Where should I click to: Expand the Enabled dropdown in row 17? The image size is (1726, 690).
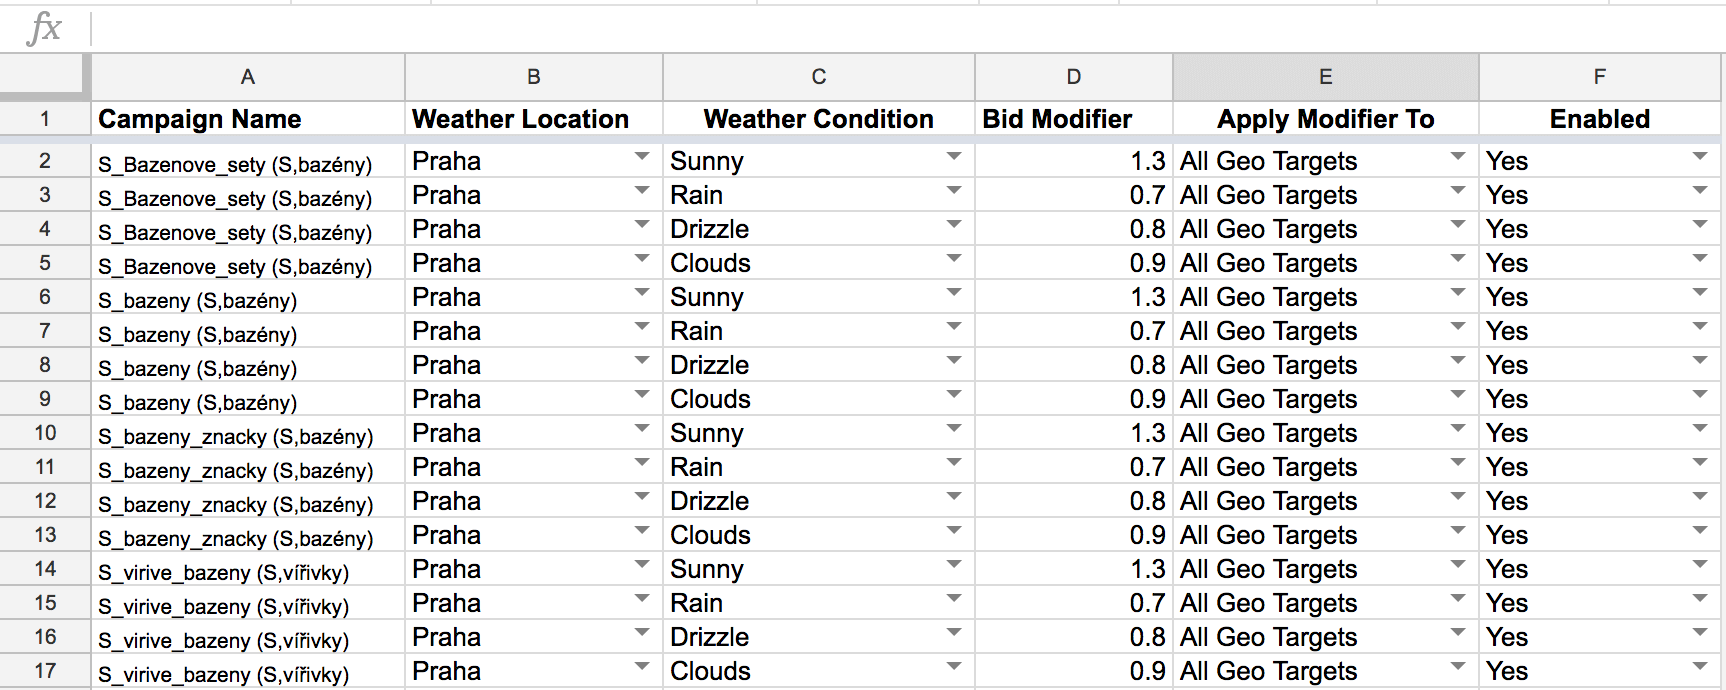(1700, 667)
